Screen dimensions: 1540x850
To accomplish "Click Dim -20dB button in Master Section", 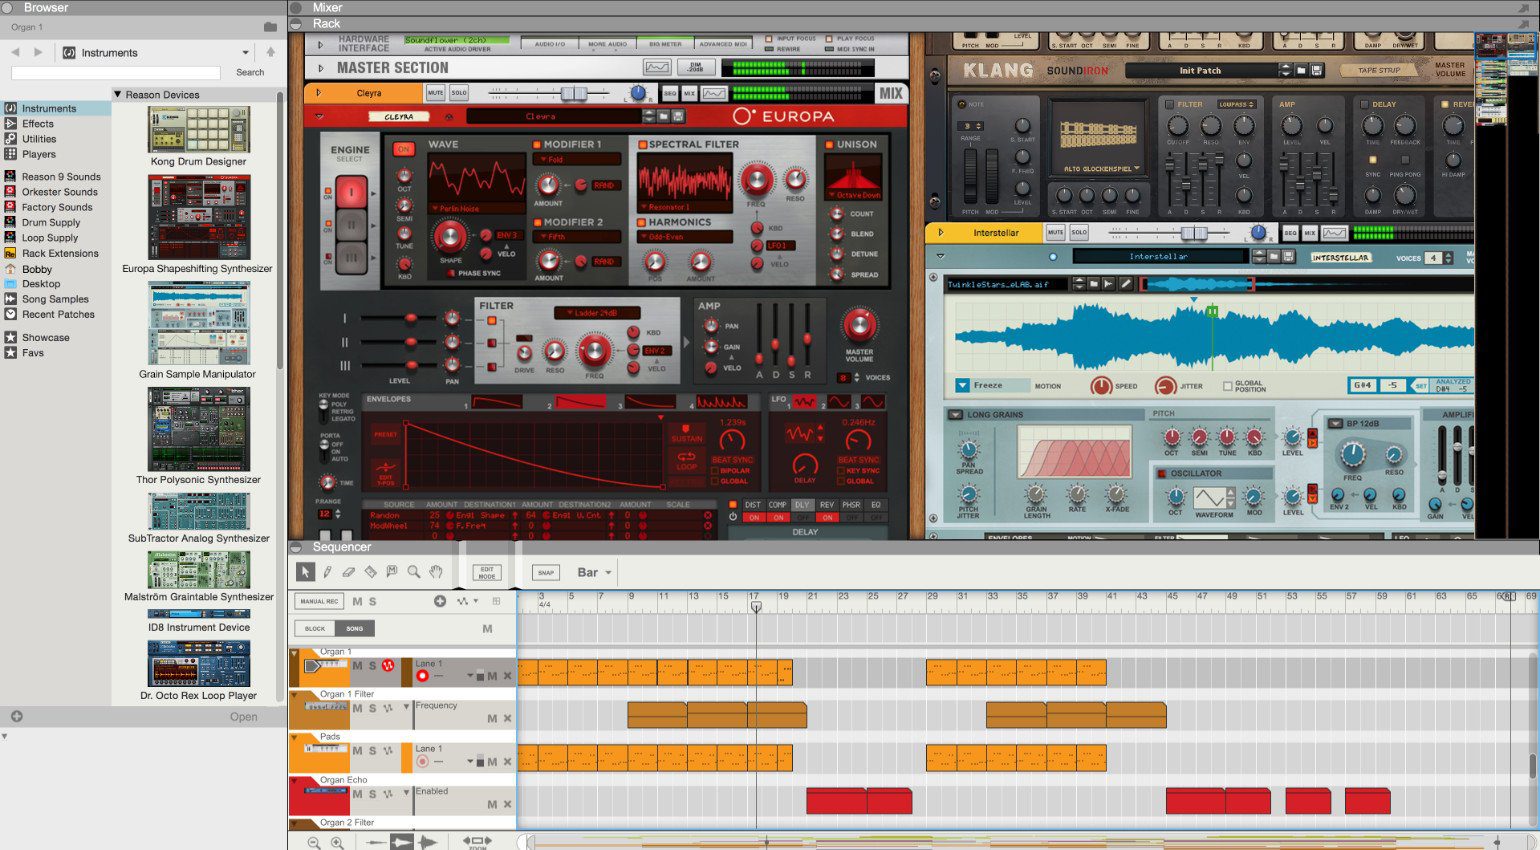I will (x=696, y=67).
